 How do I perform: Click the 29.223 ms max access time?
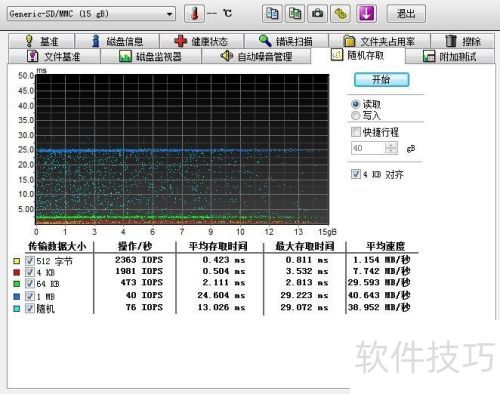[x=304, y=295]
